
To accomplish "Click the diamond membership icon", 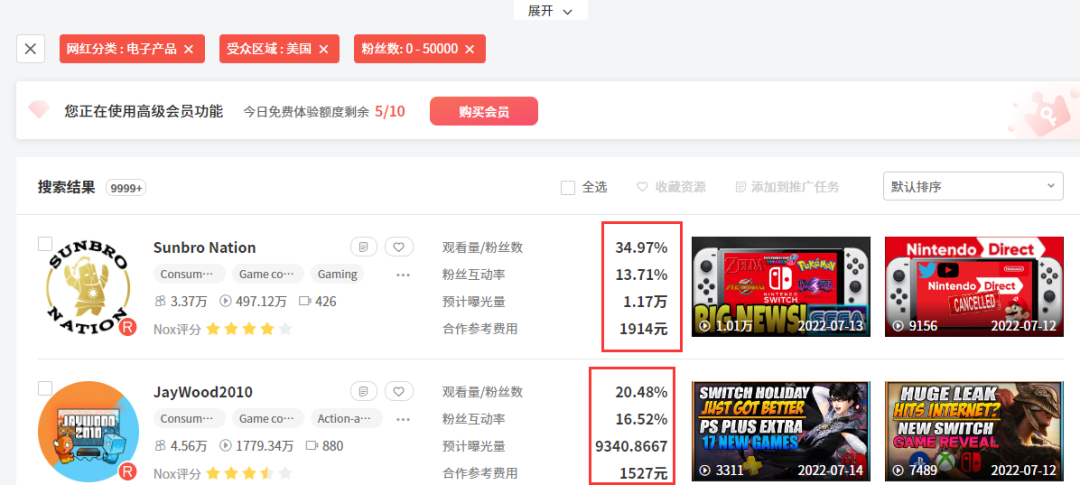I will pyautogui.click(x=39, y=110).
